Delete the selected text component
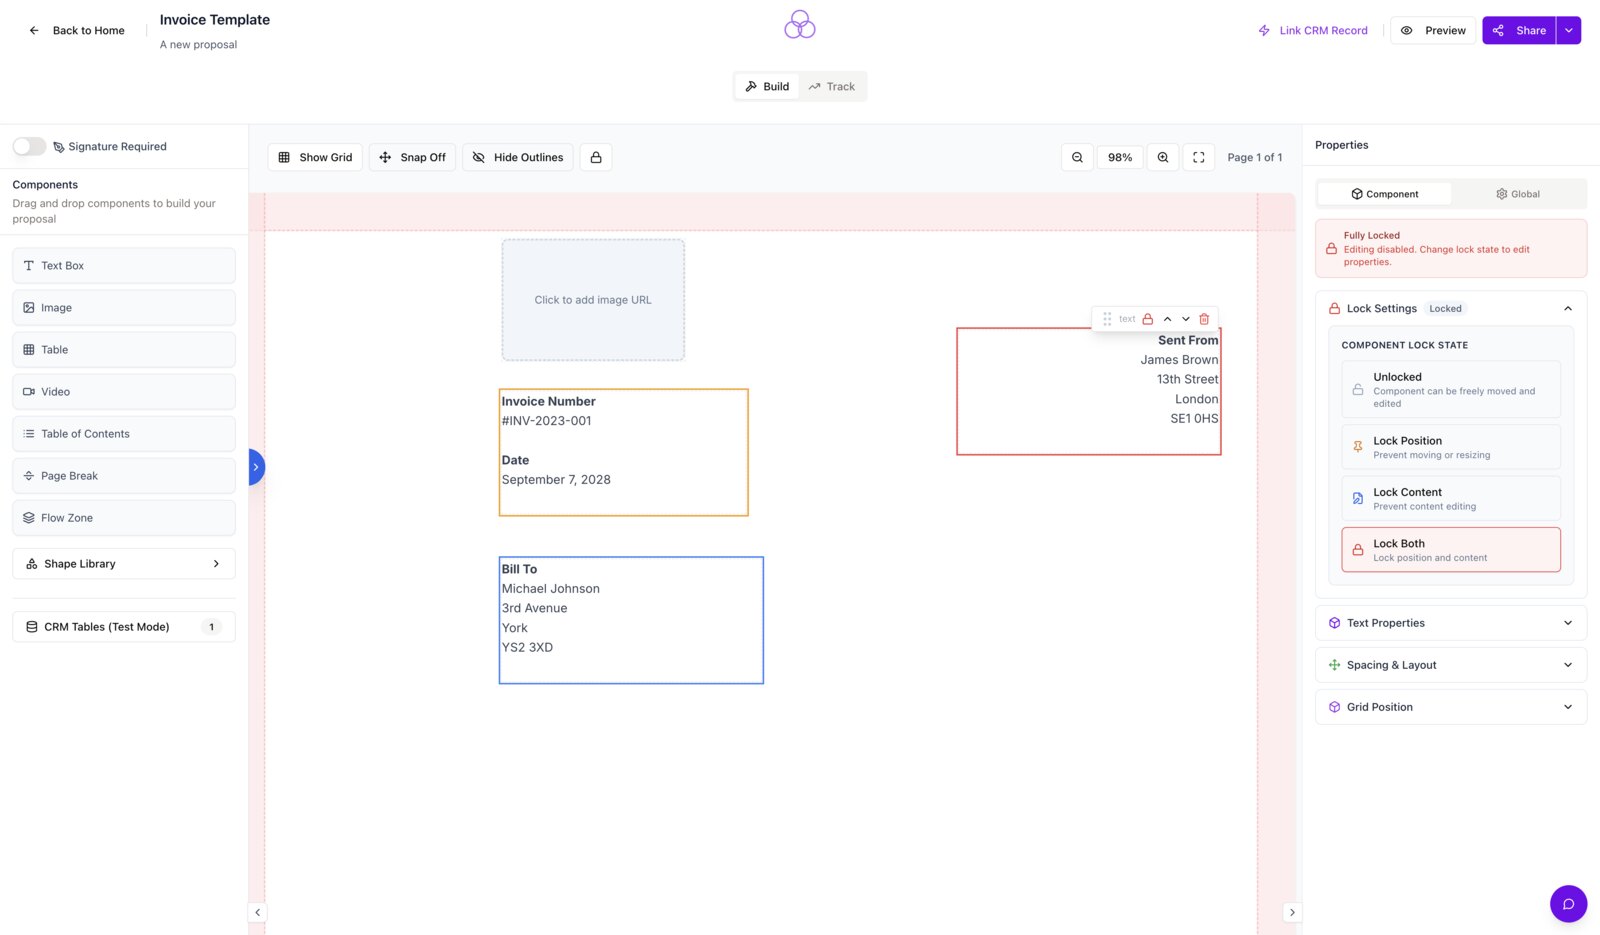This screenshot has width=1600, height=935. tap(1204, 319)
